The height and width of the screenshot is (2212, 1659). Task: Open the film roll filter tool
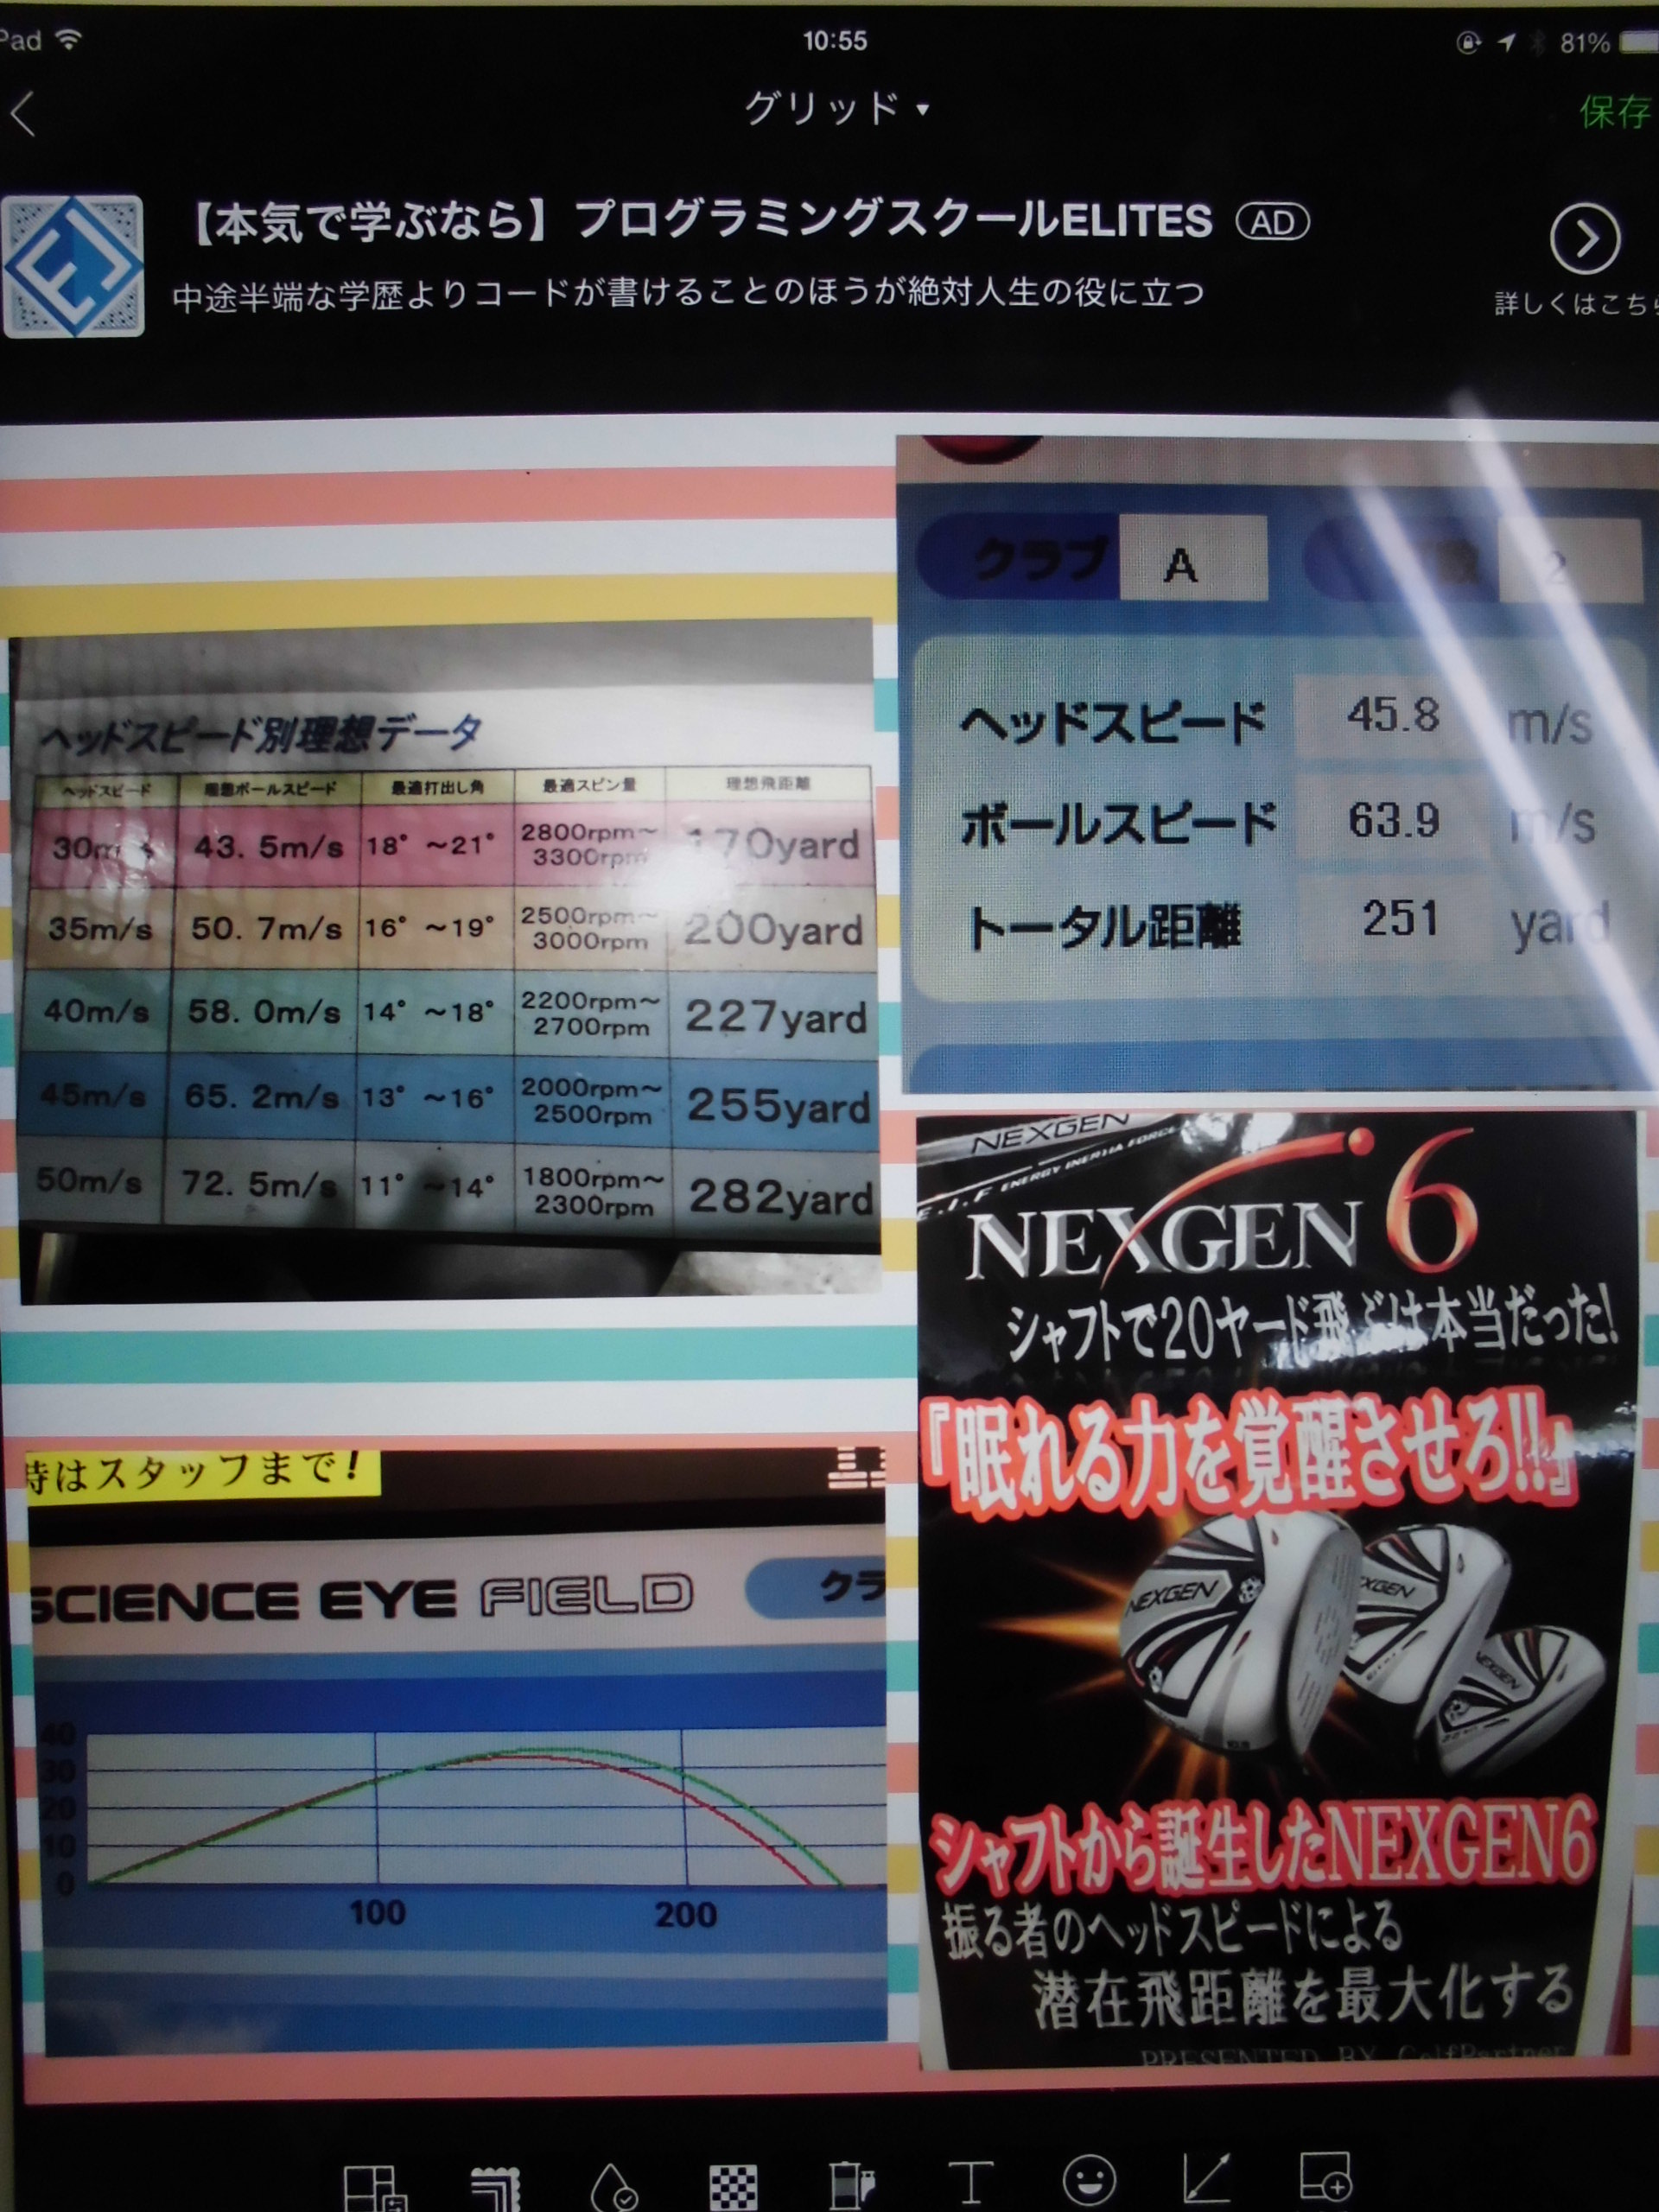[852, 2187]
